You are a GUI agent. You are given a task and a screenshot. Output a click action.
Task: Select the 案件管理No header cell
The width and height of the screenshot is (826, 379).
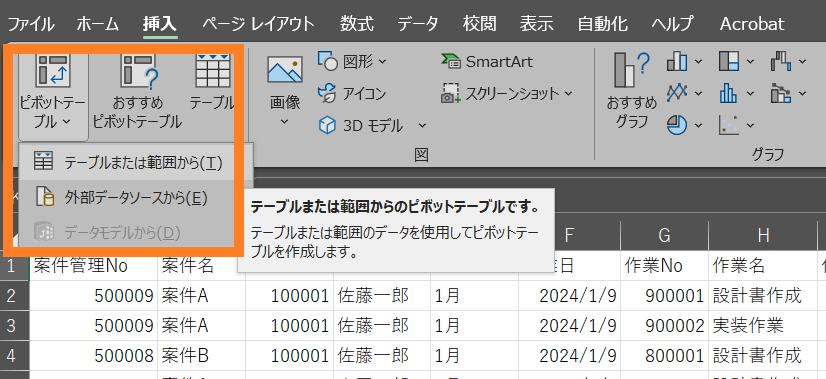(93, 266)
